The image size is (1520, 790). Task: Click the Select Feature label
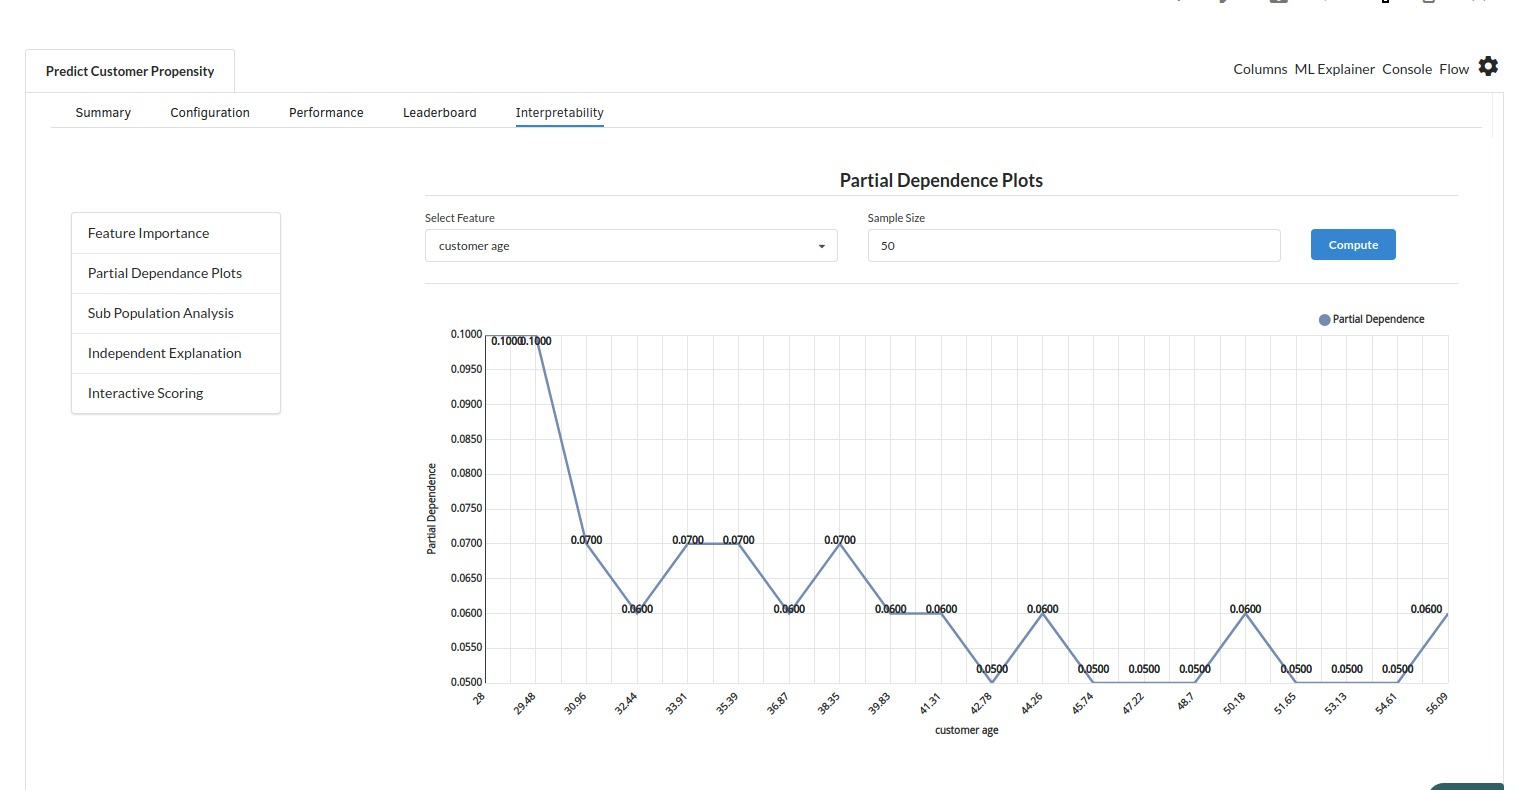coord(460,218)
